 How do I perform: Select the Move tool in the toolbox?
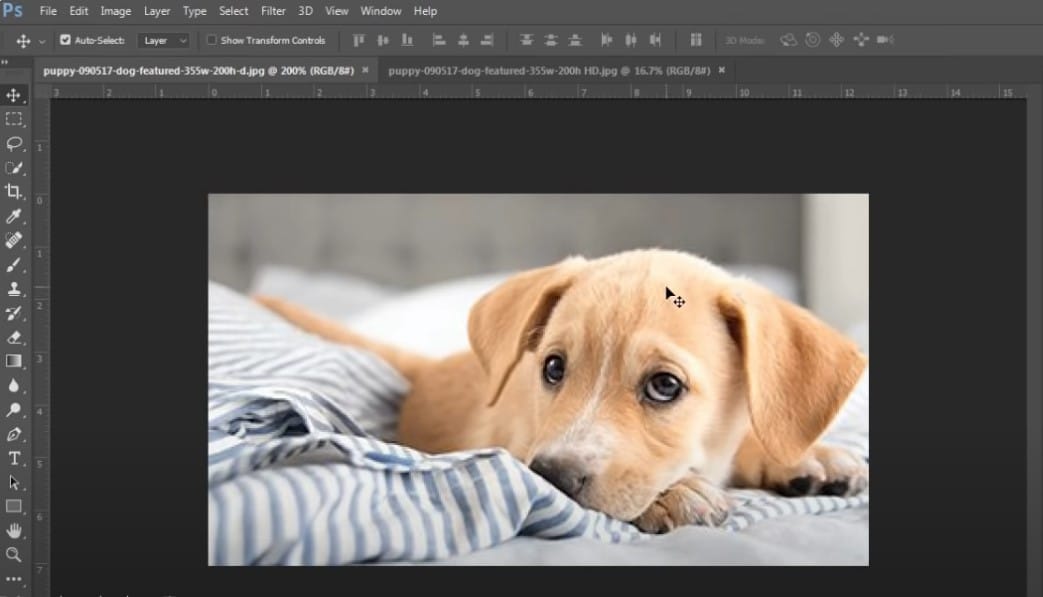coord(14,95)
